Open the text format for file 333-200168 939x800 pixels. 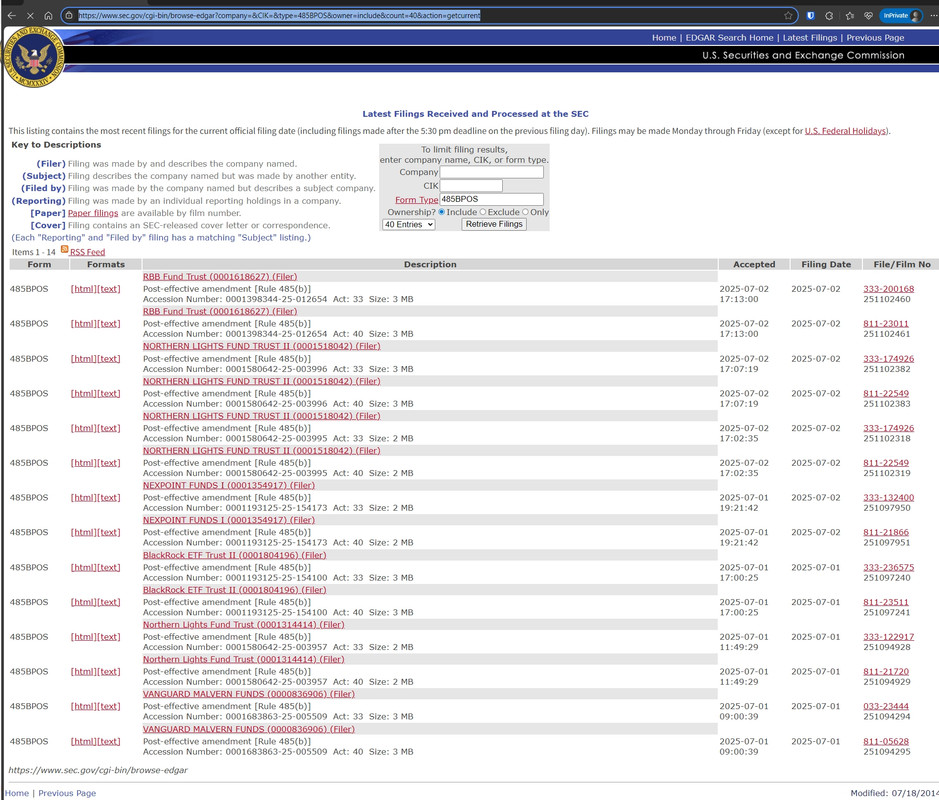108,289
